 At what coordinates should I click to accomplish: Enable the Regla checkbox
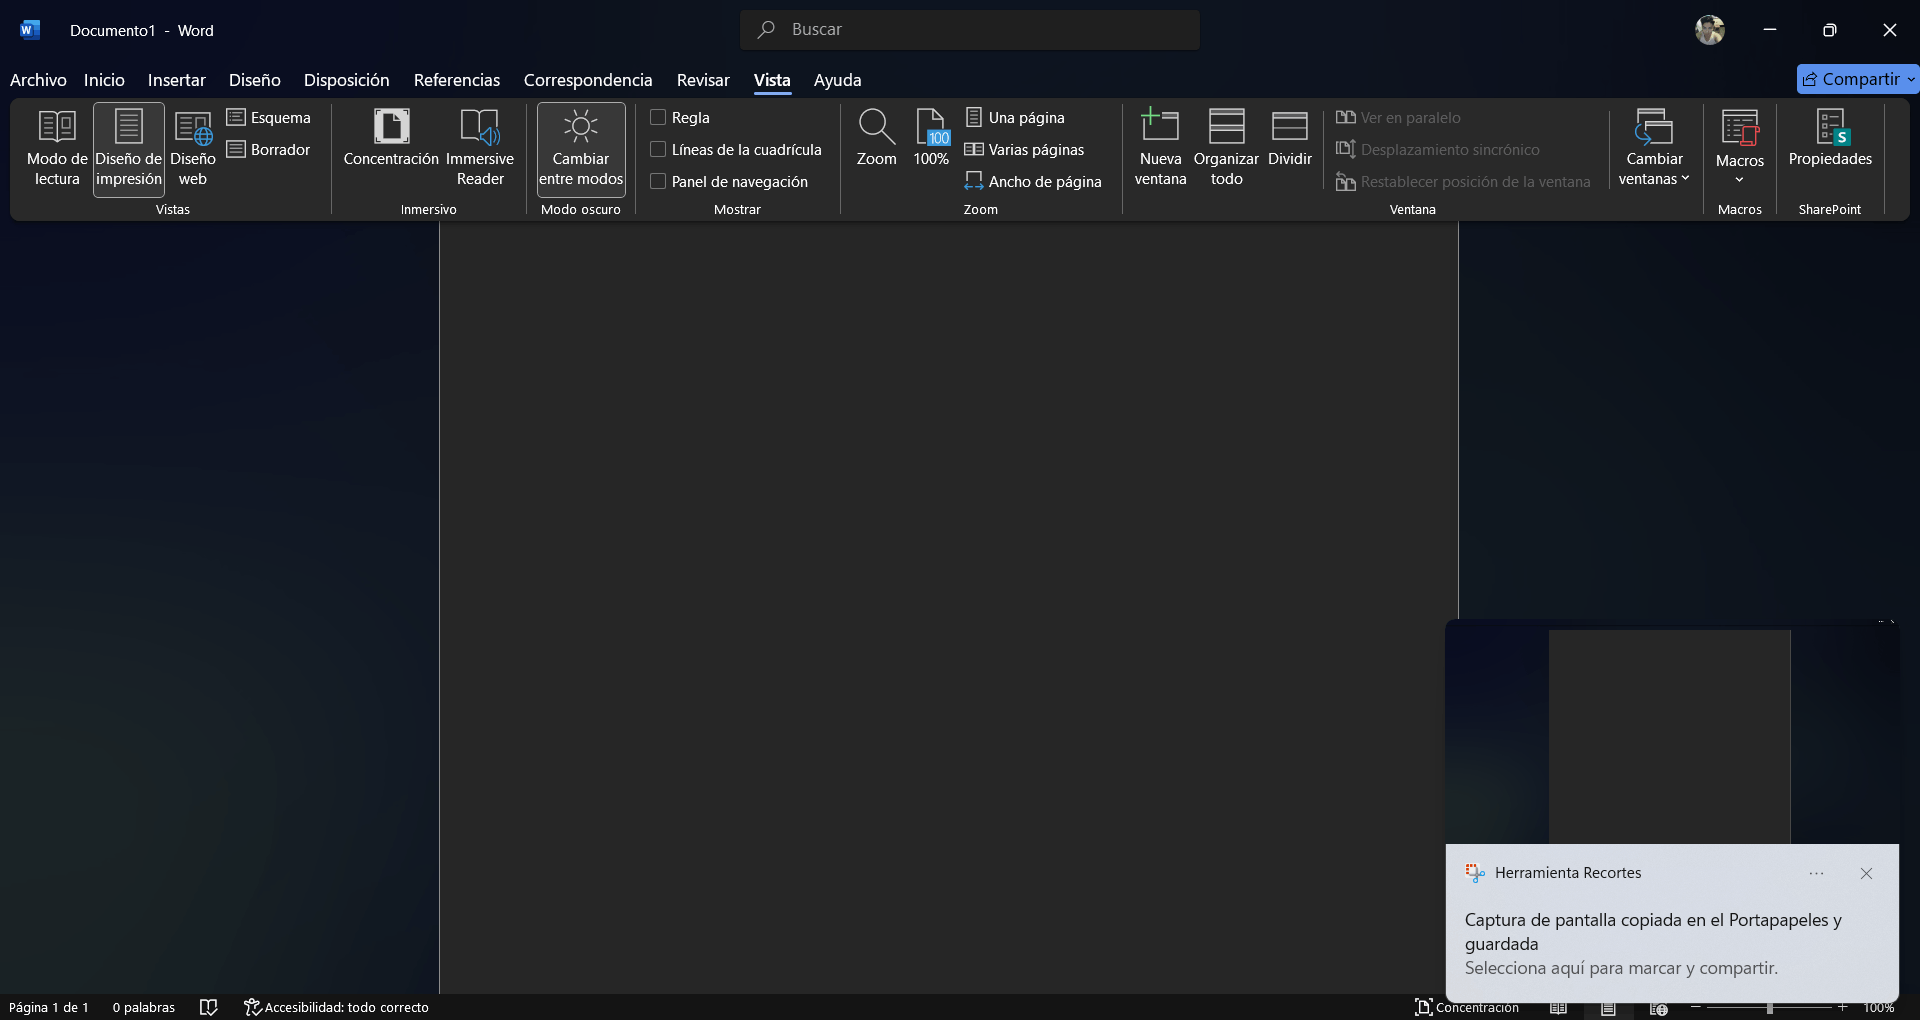pos(658,118)
